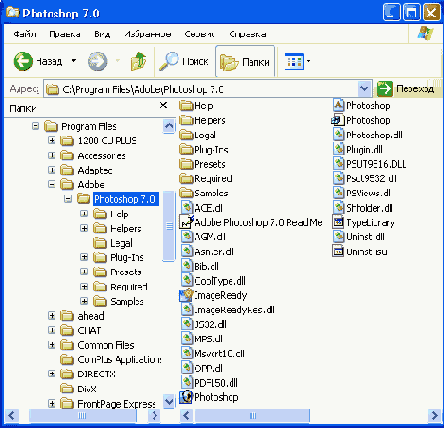Select the CoolType.dll file icon
This screenshot has height=428, width=444.
point(187,280)
